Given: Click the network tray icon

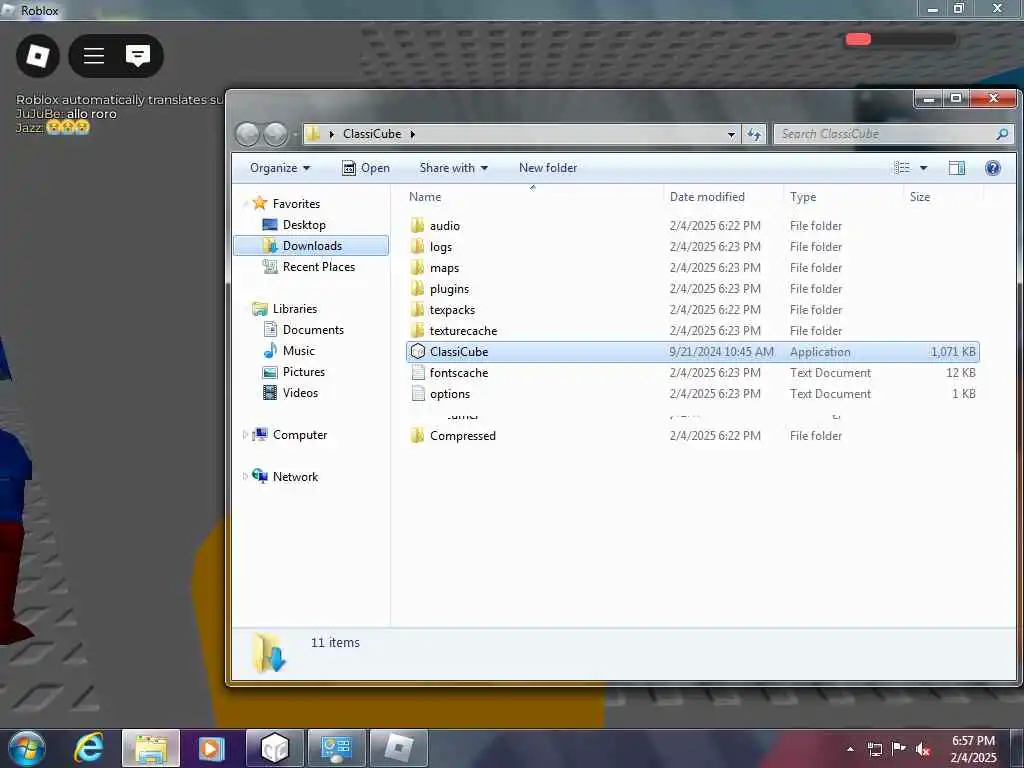Looking at the screenshot, I should [874, 749].
